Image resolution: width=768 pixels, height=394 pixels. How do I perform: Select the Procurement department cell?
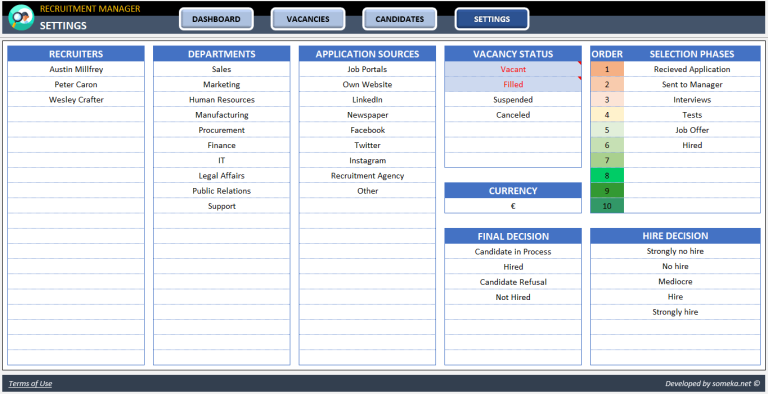click(x=221, y=130)
